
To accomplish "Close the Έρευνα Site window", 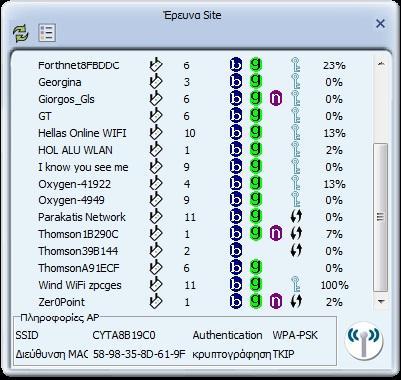I will pyautogui.click(x=380, y=24).
